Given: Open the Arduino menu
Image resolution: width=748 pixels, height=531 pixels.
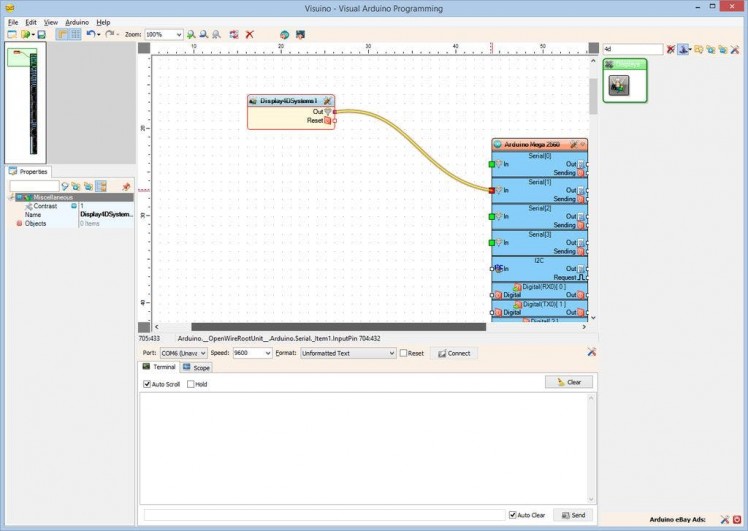Looking at the screenshot, I should point(76,21).
